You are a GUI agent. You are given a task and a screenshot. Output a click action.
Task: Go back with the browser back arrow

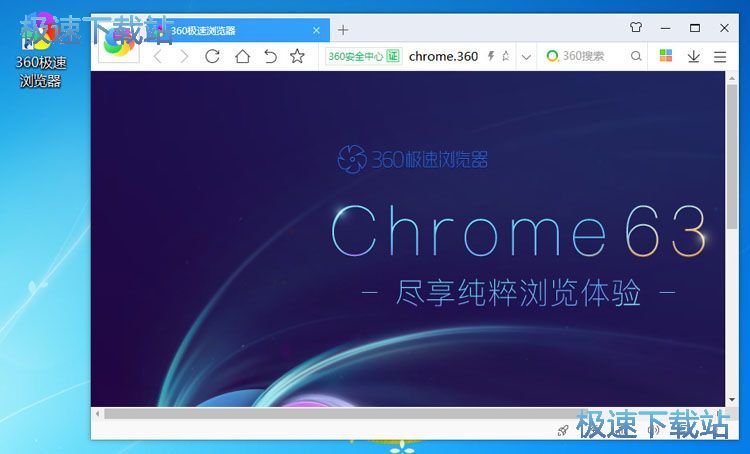pyautogui.click(x=158, y=56)
